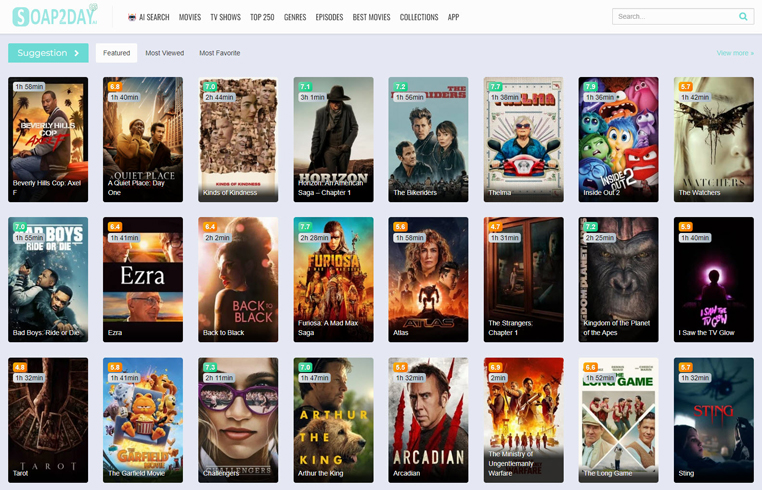Open the App link in navigation

click(x=453, y=17)
